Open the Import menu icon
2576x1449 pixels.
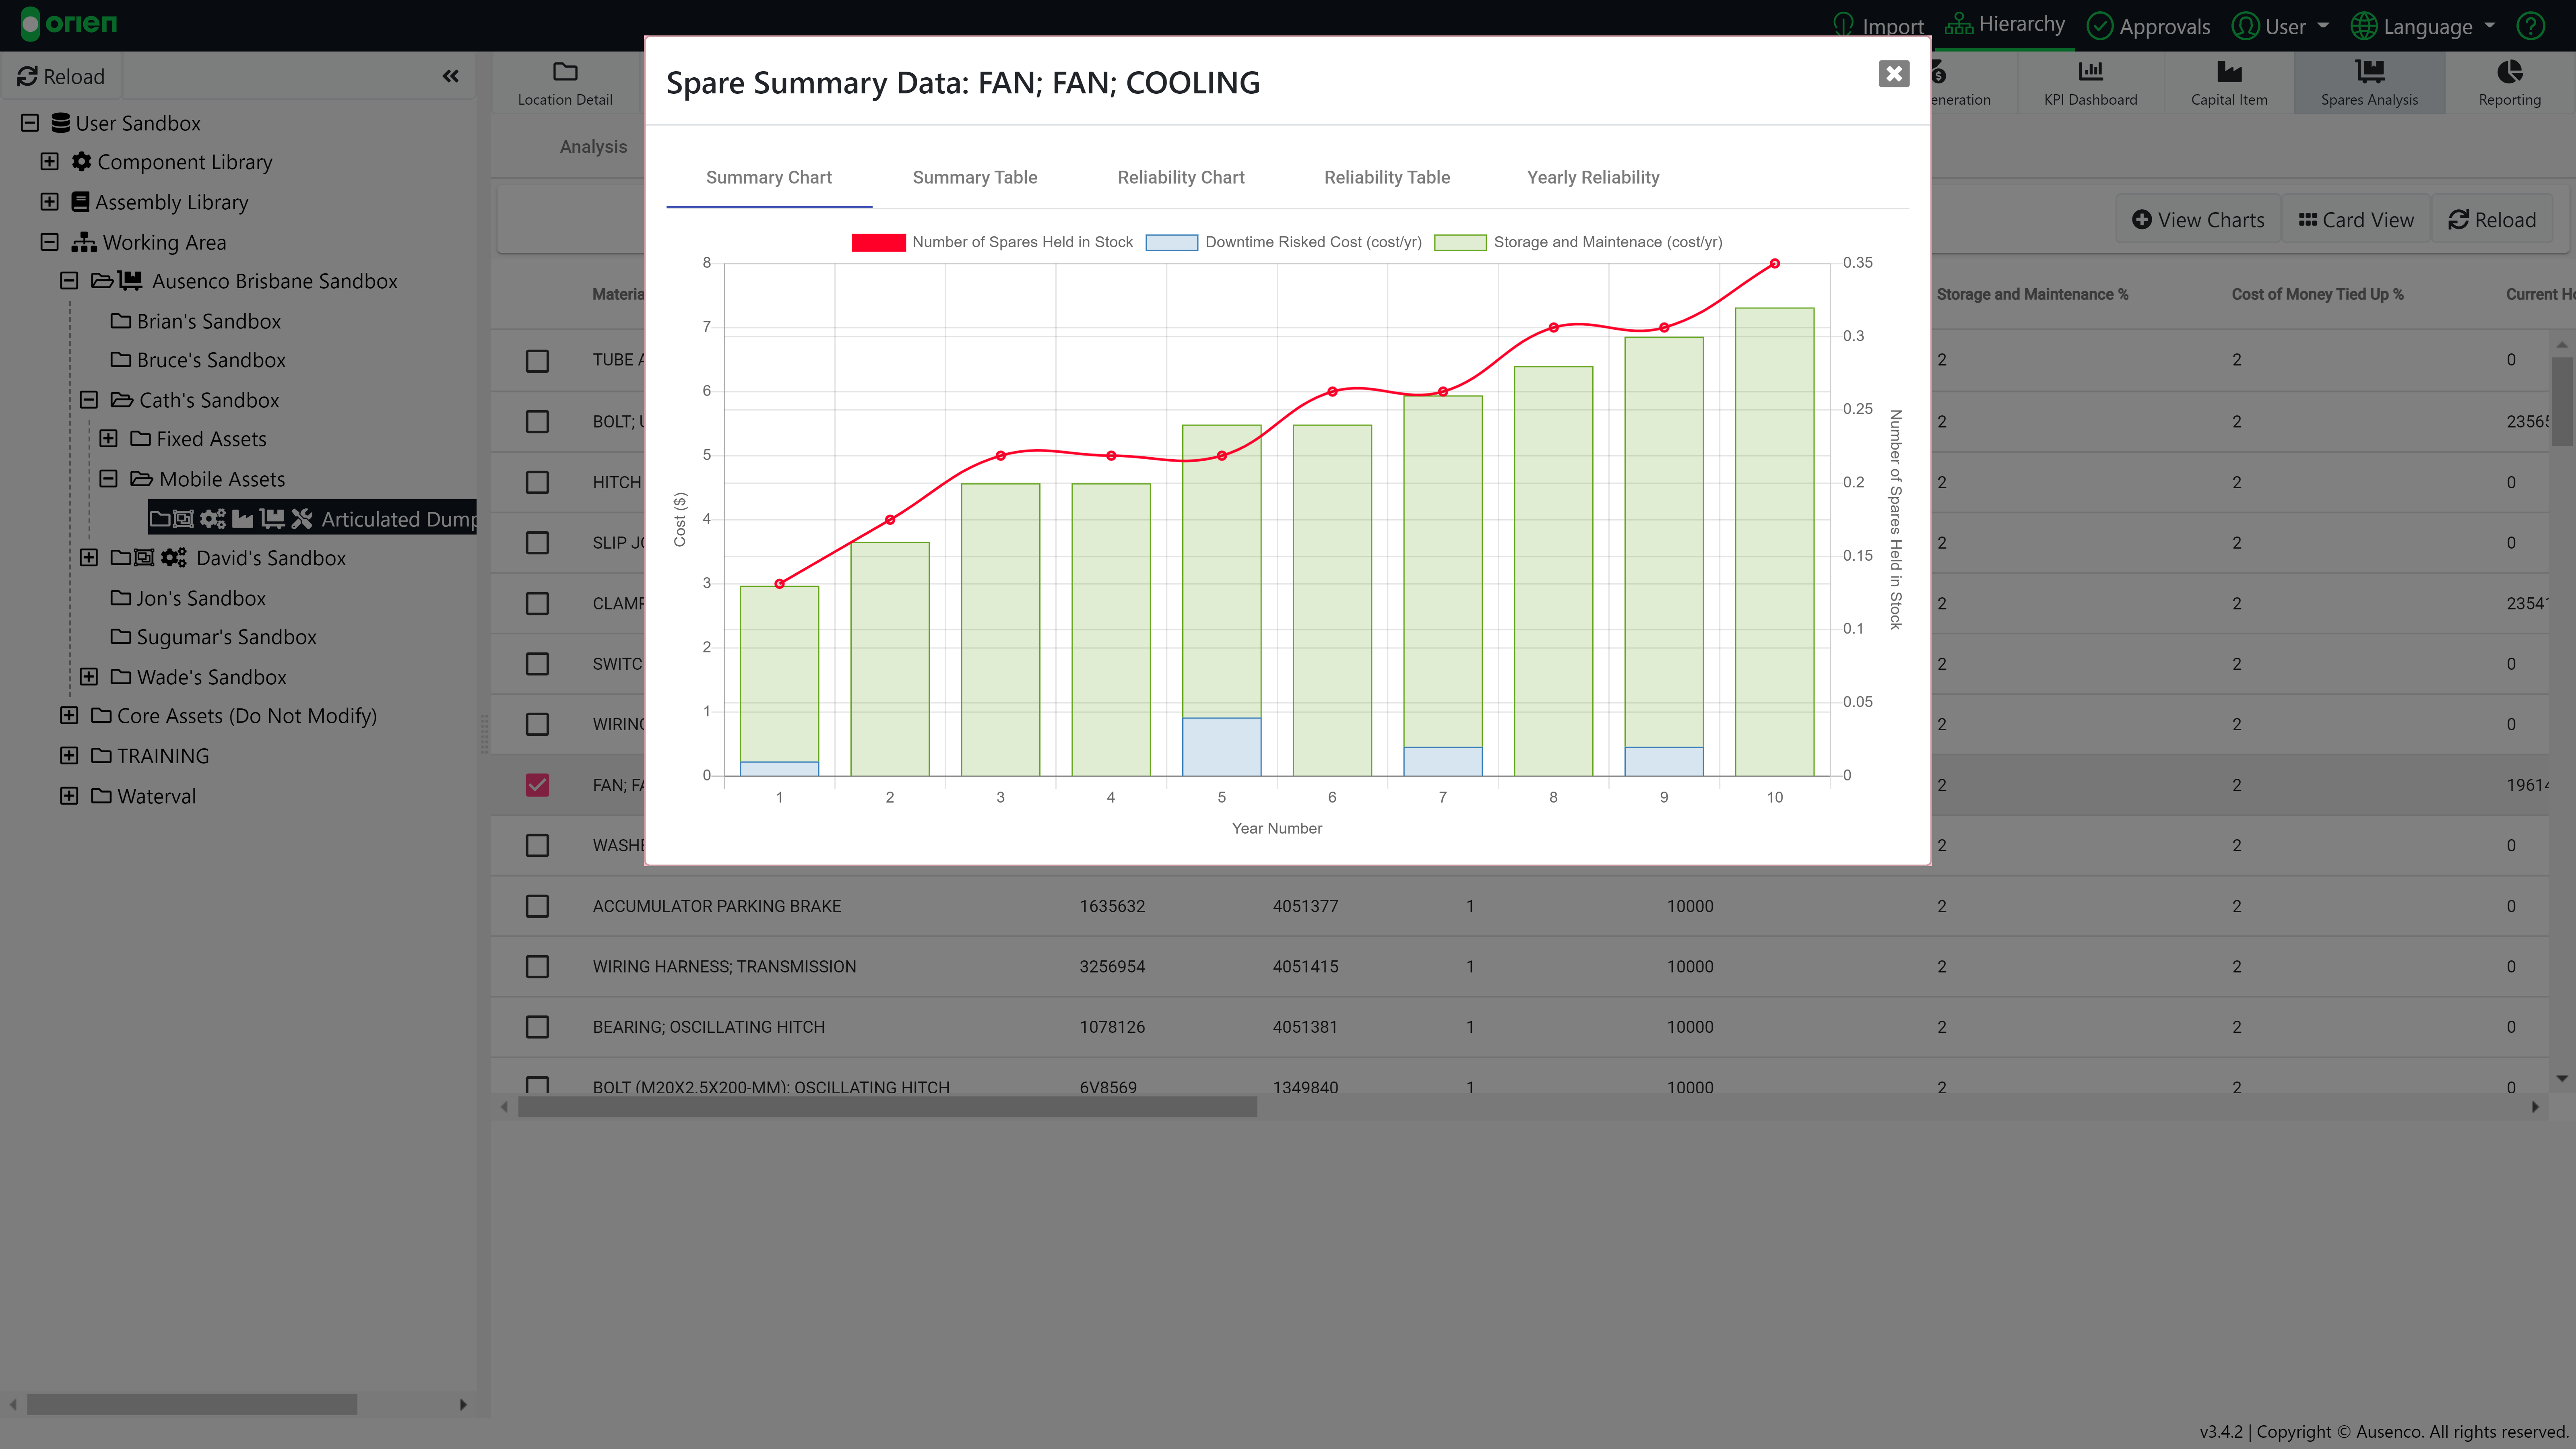1843,25
